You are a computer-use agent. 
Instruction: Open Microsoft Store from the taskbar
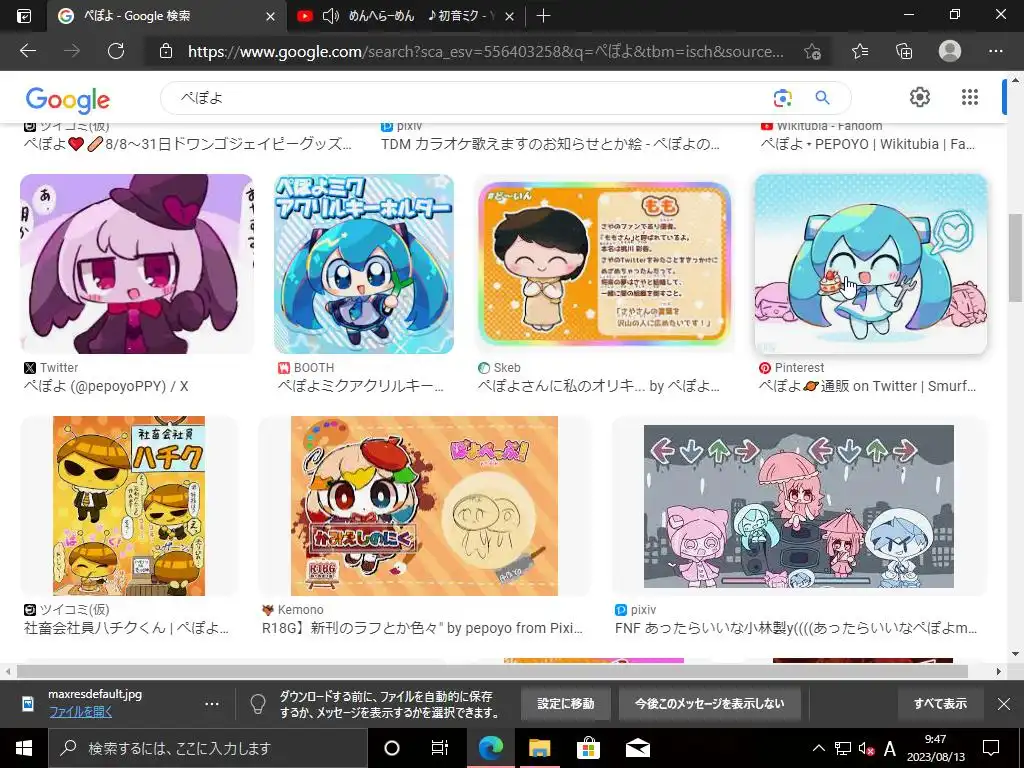click(588, 748)
